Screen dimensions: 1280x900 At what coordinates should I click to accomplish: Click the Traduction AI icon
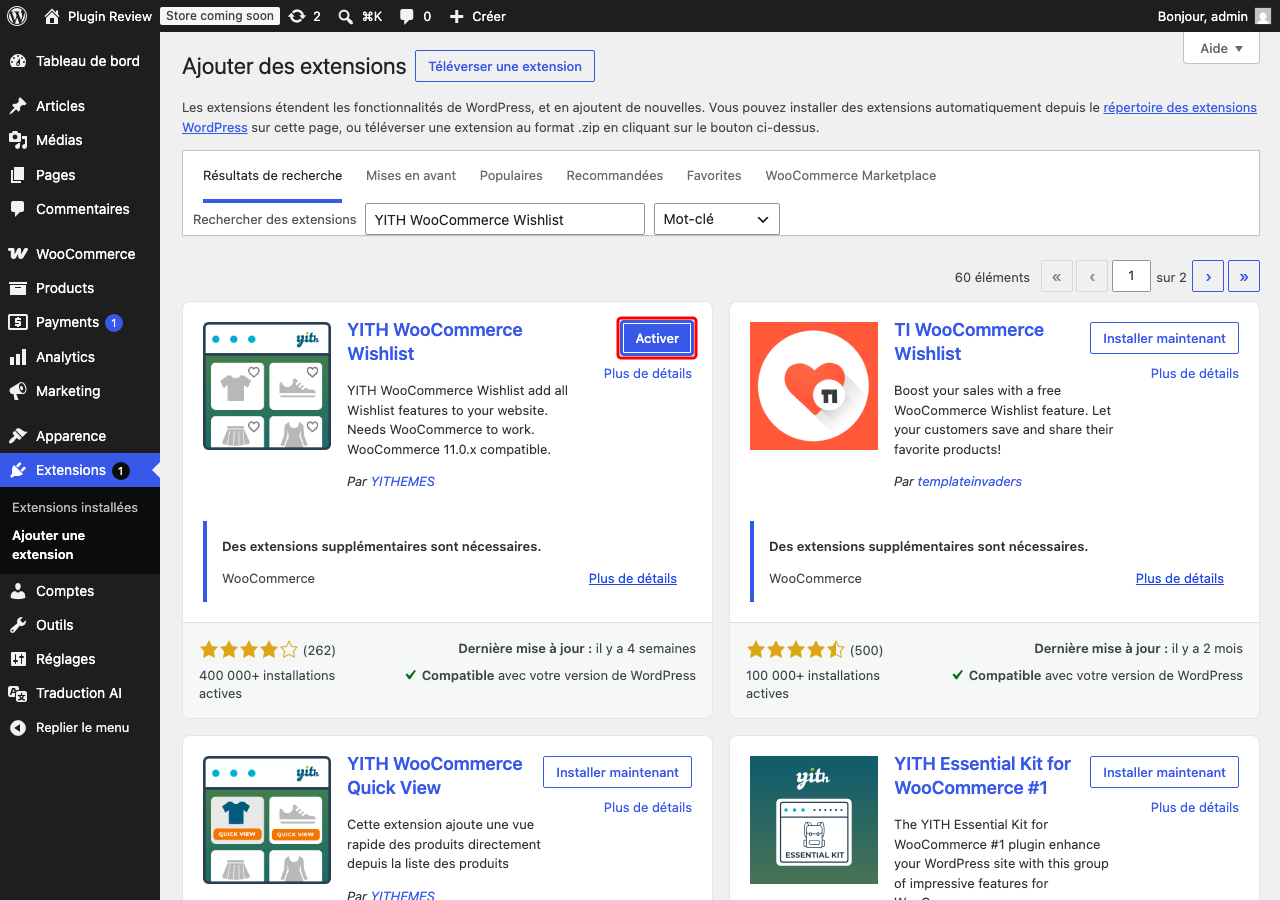point(18,693)
